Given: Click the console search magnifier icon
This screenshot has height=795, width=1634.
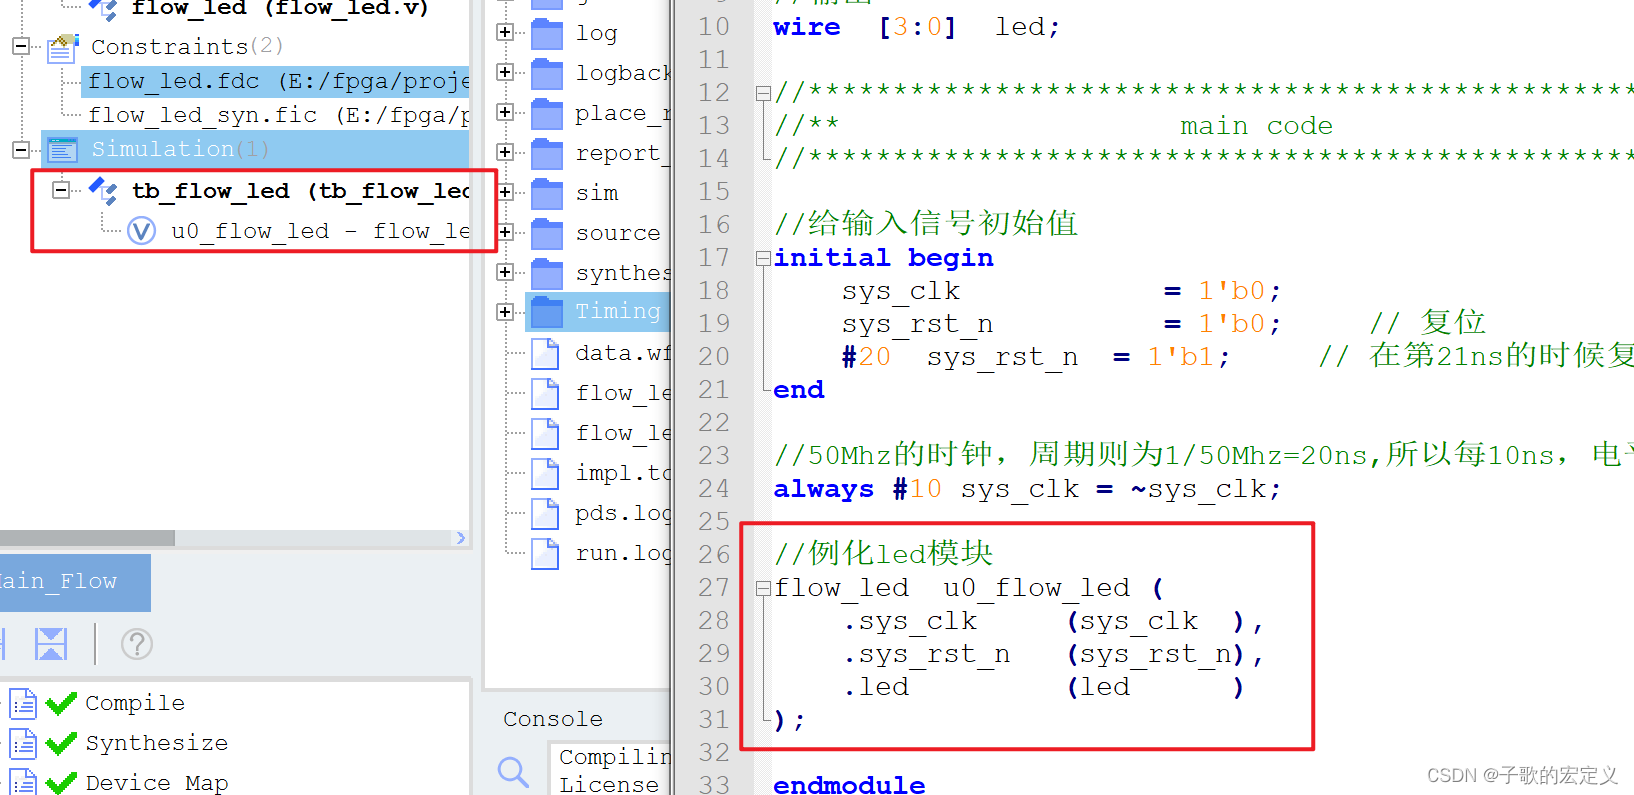Looking at the screenshot, I should [513, 772].
